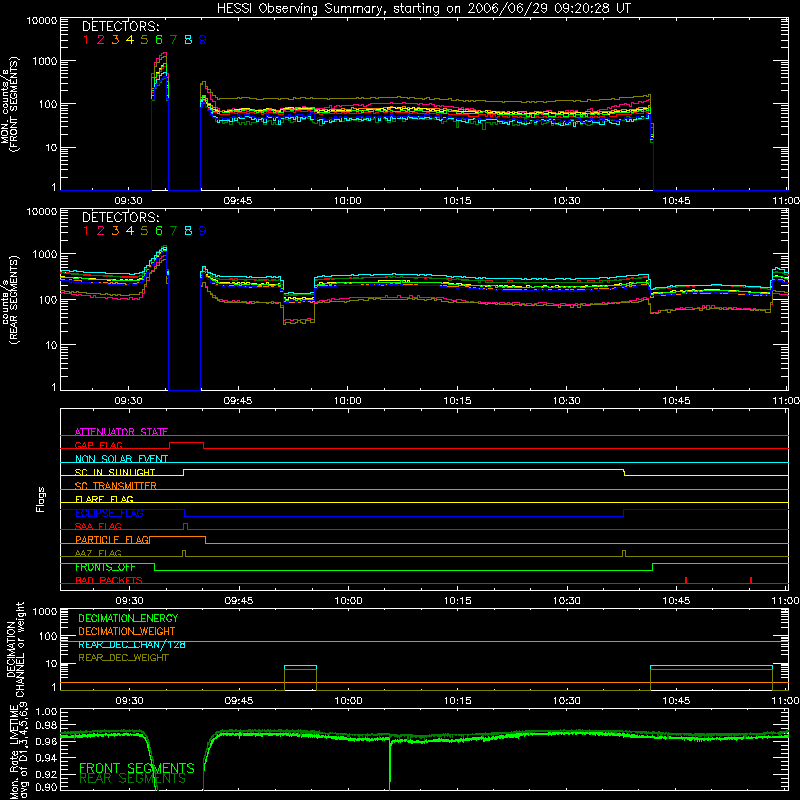Click the BAD_PACKETS flag label
This screenshot has width=800, height=800.
(x=109, y=580)
